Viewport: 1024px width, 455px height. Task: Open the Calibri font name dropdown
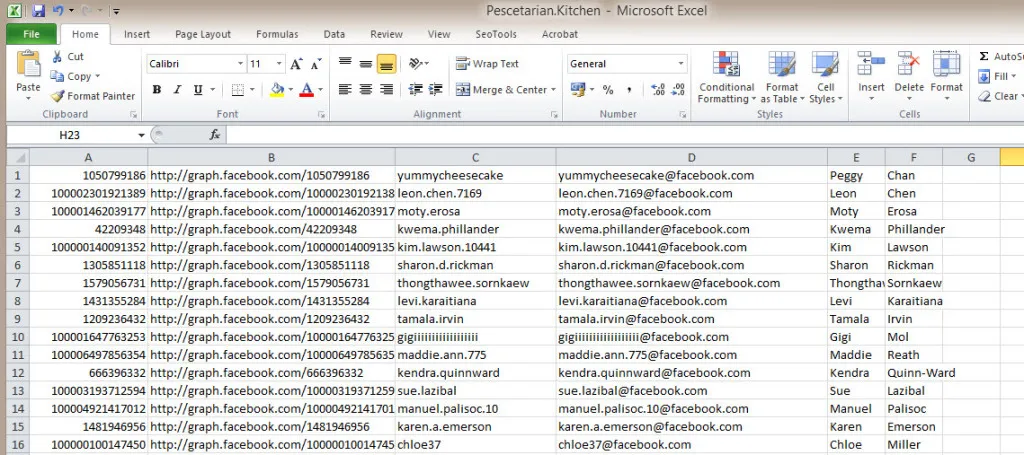240,64
